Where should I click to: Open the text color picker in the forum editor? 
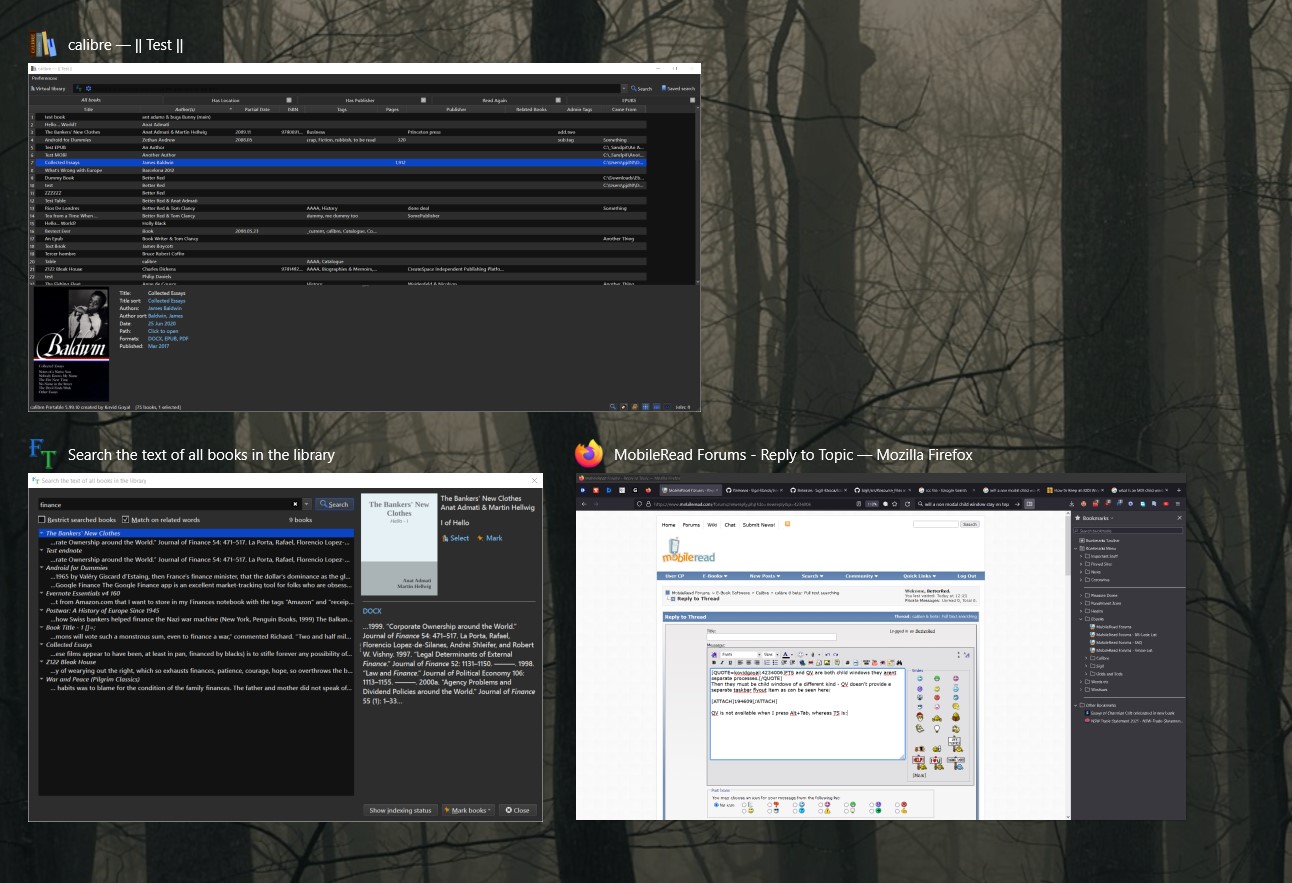click(x=787, y=654)
